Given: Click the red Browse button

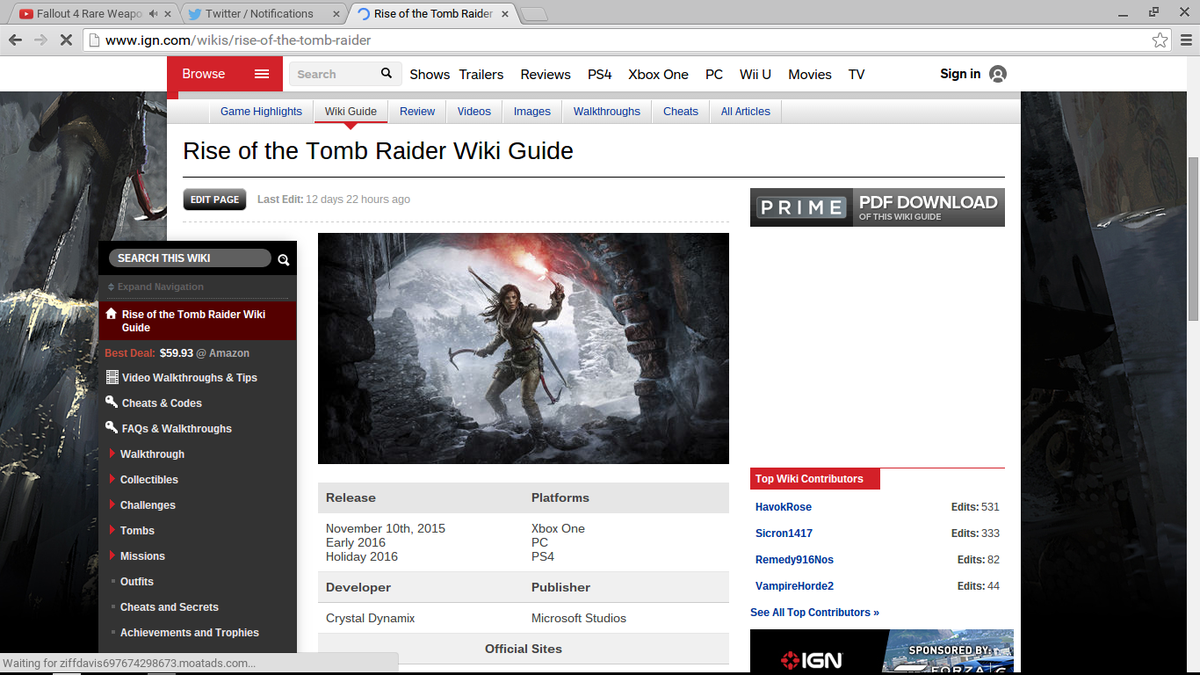Looking at the screenshot, I should [226, 74].
